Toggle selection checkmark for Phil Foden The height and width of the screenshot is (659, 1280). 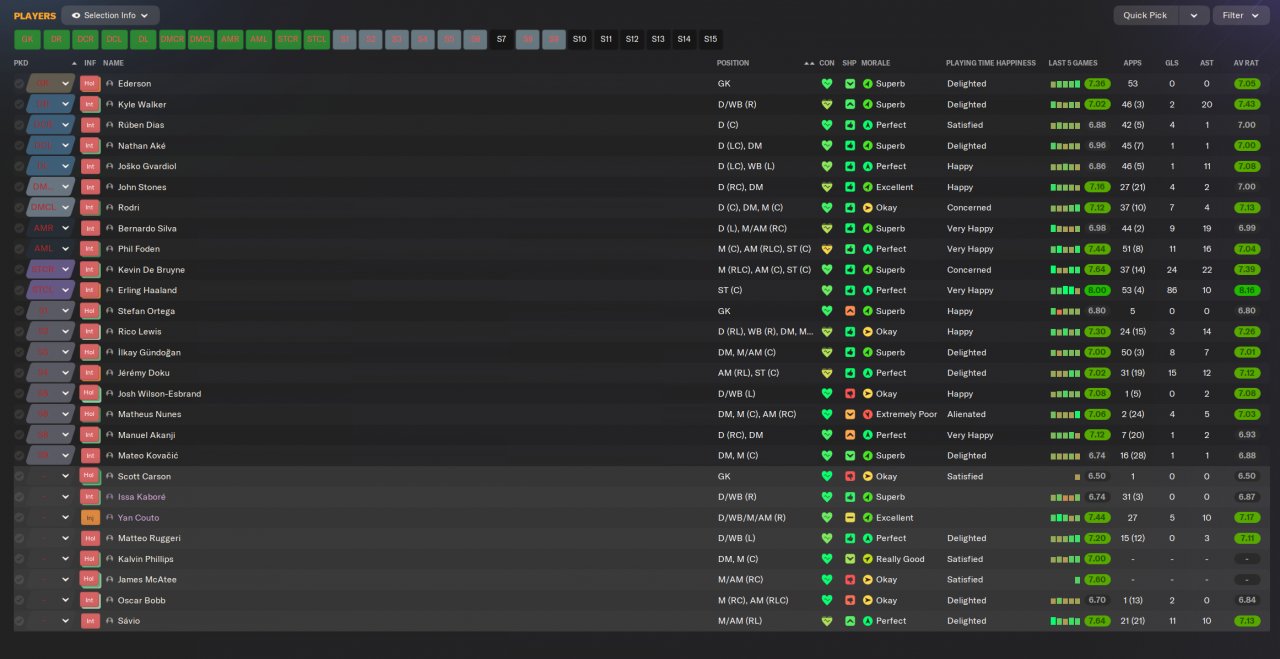[19, 249]
